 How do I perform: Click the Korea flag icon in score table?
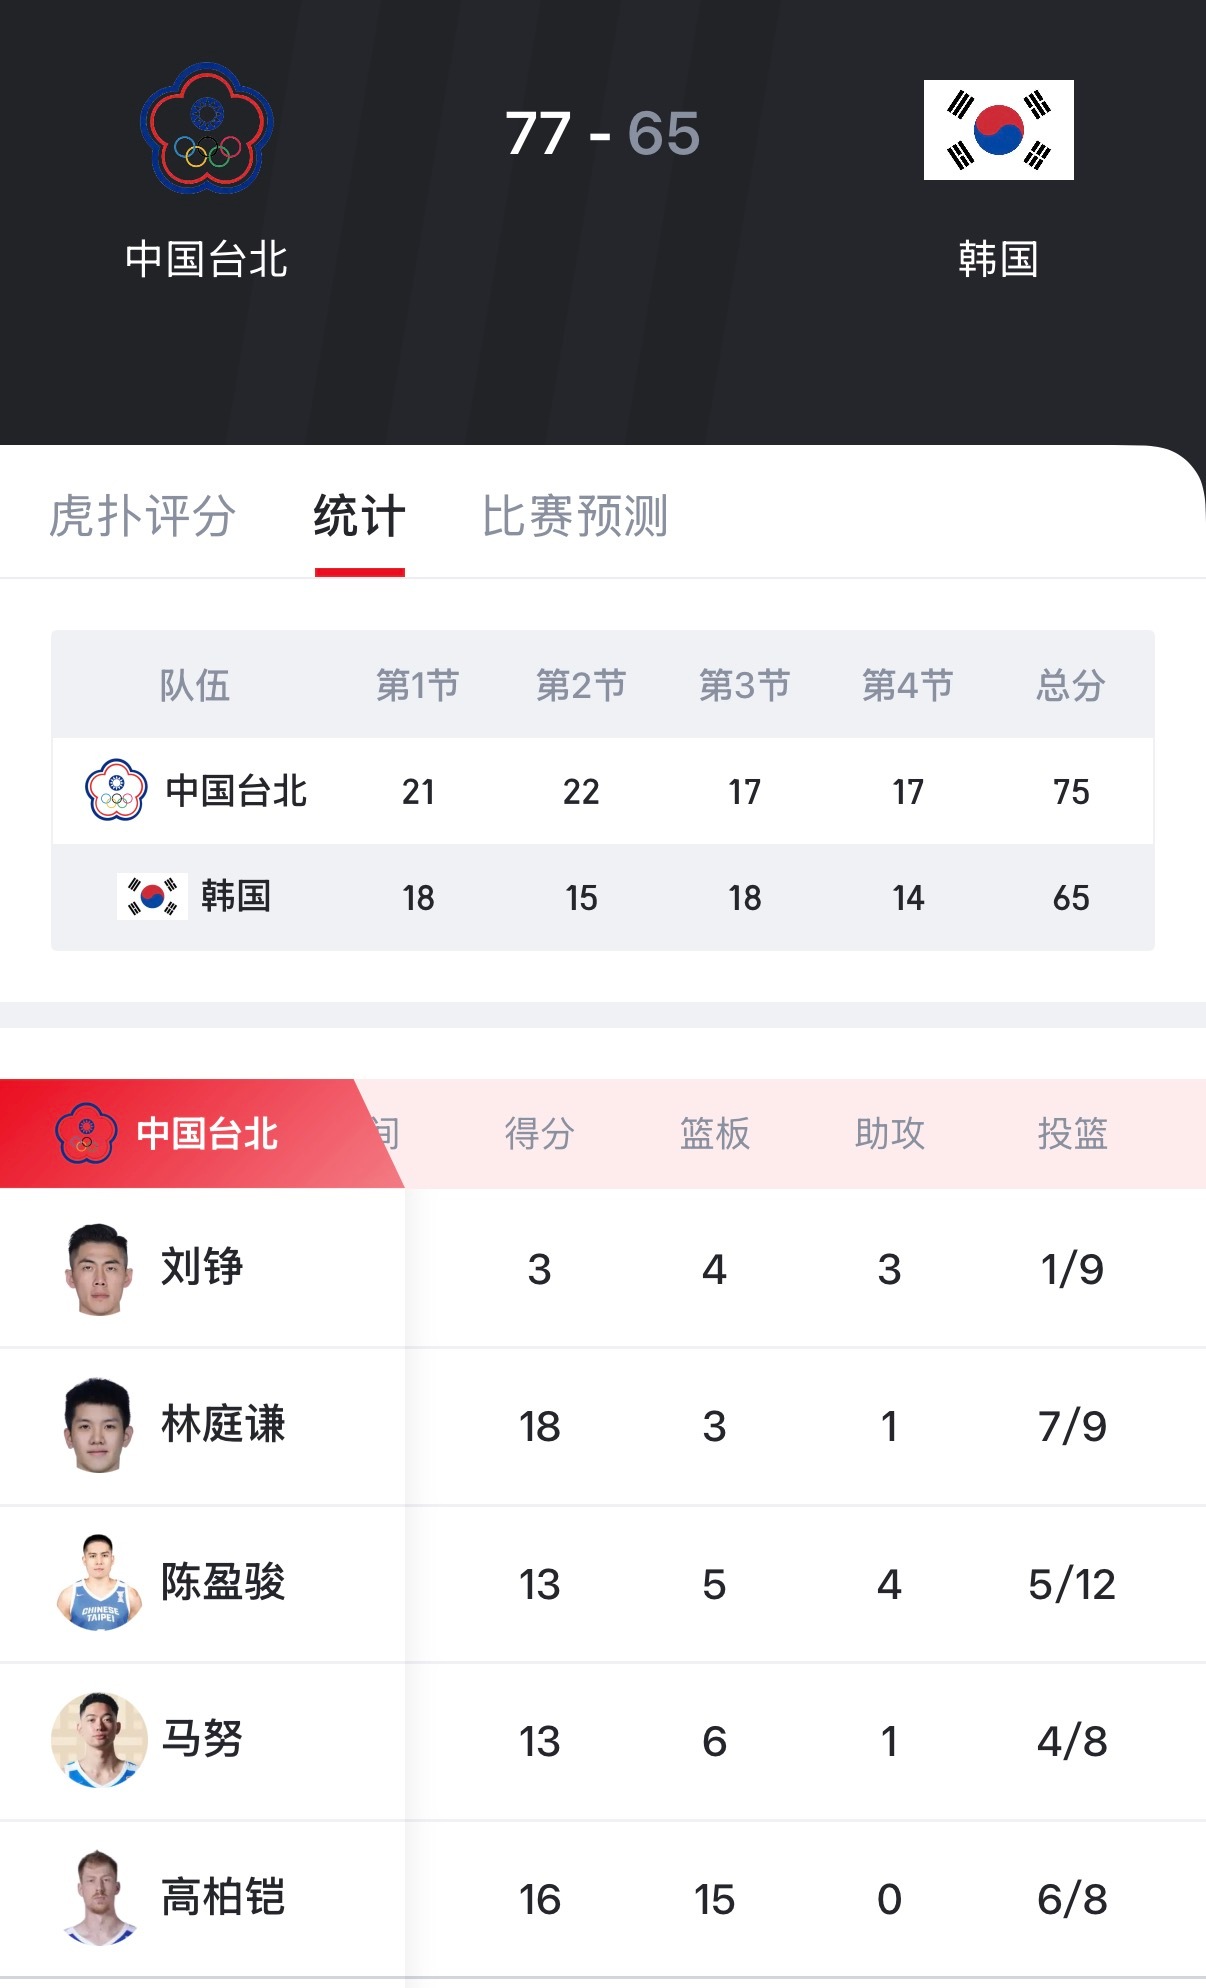pos(150,897)
